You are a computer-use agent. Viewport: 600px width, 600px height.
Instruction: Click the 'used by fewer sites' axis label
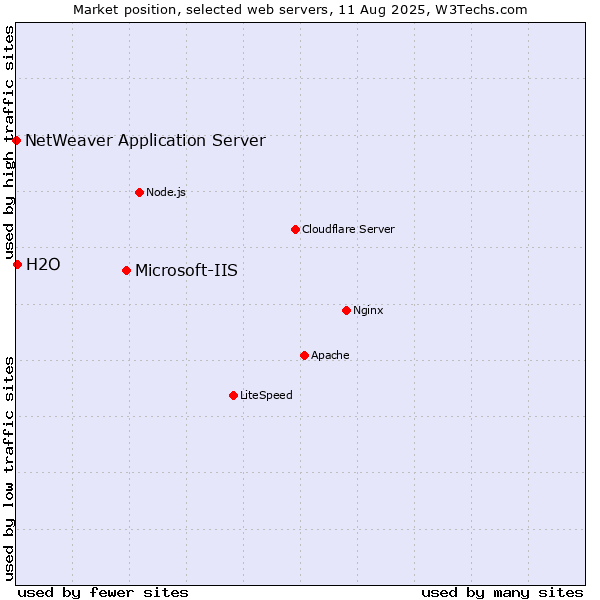(103, 593)
